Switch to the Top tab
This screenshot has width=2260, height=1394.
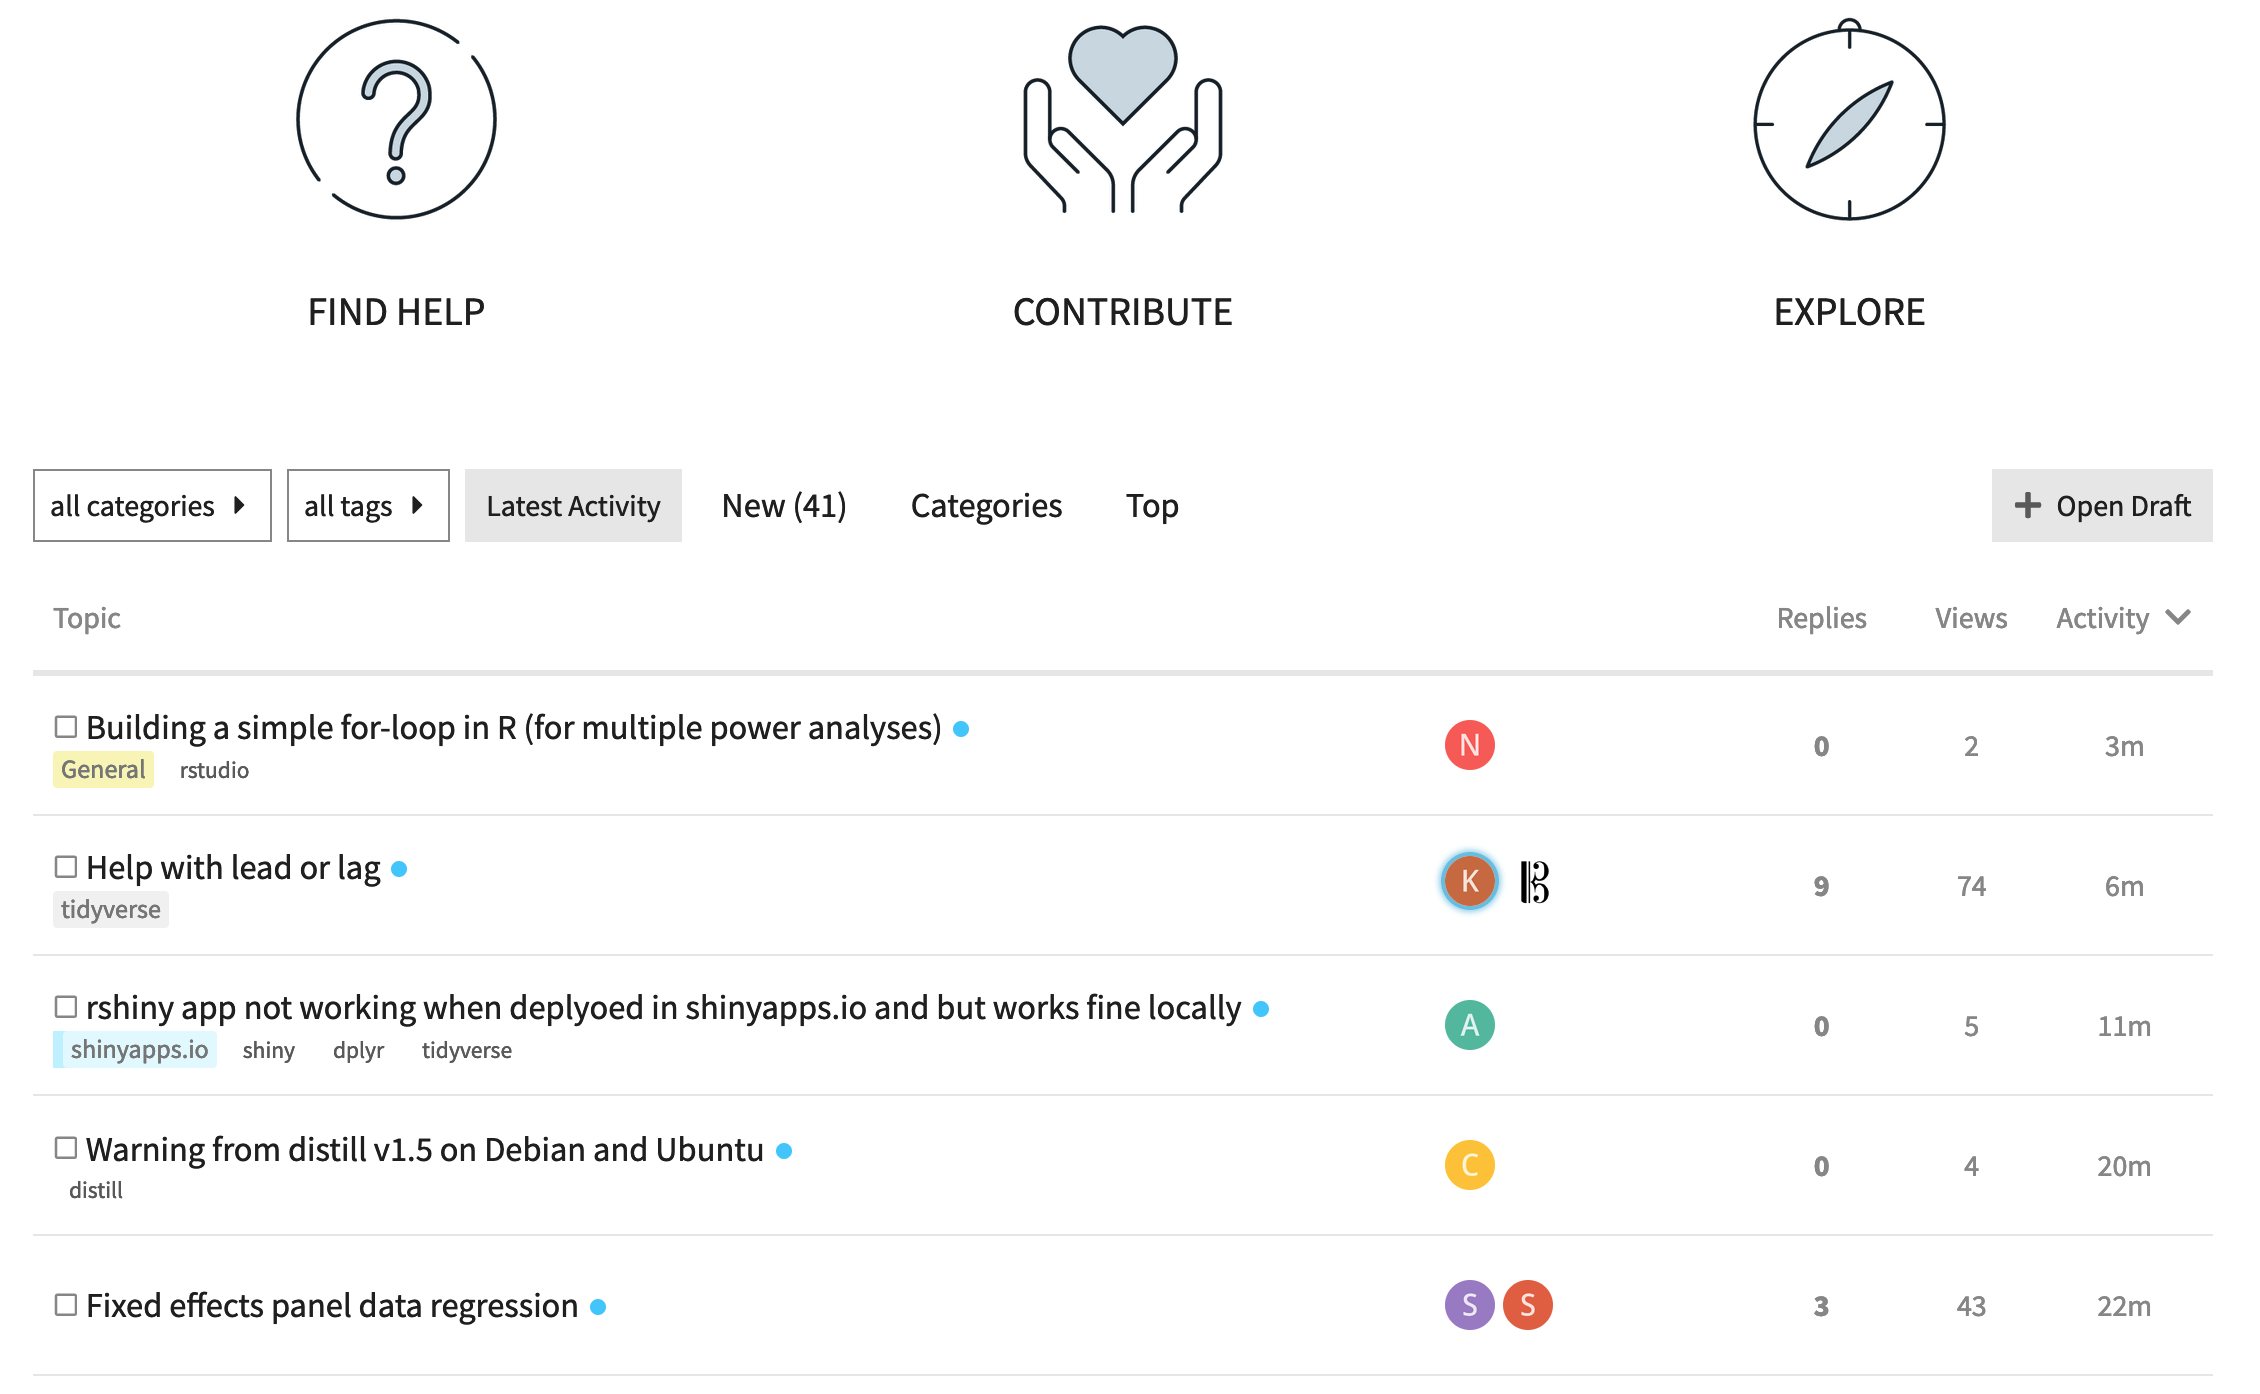click(x=1152, y=506)
